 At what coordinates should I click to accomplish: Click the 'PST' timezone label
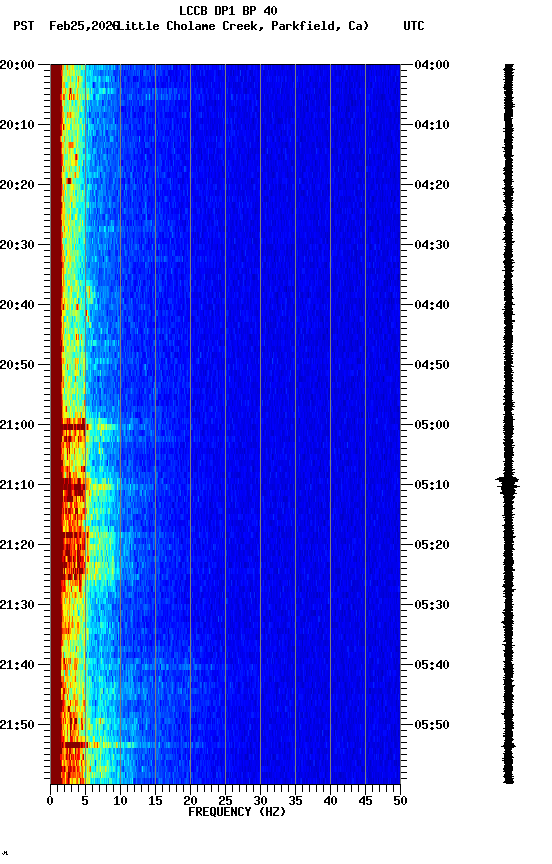[24, 26]
